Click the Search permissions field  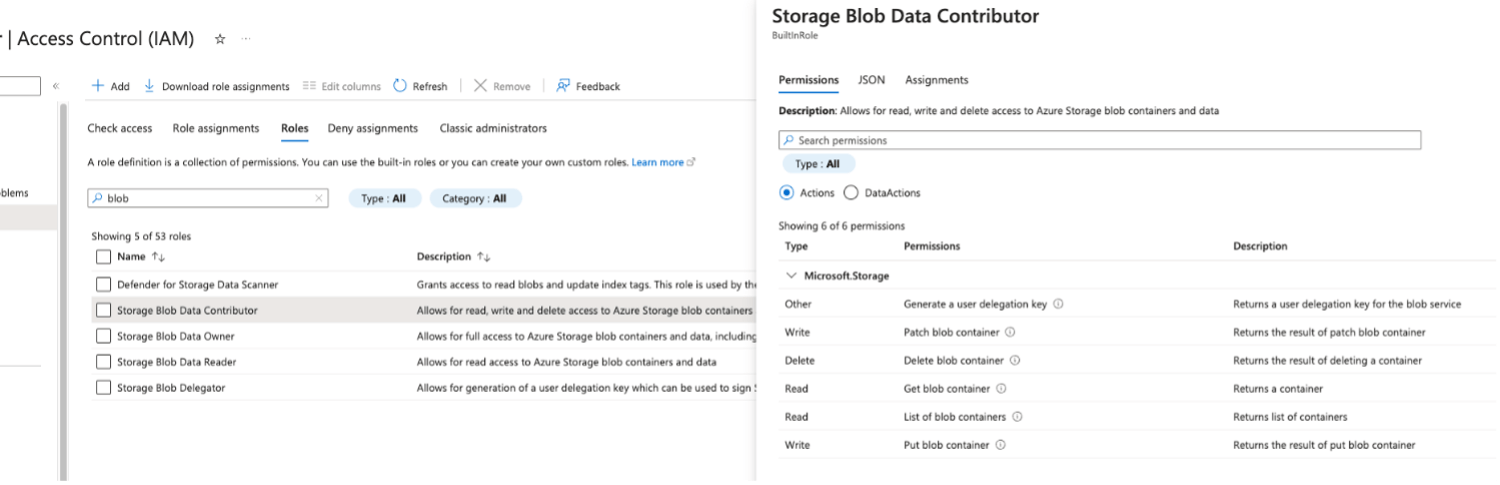[x=1100, y=140]
